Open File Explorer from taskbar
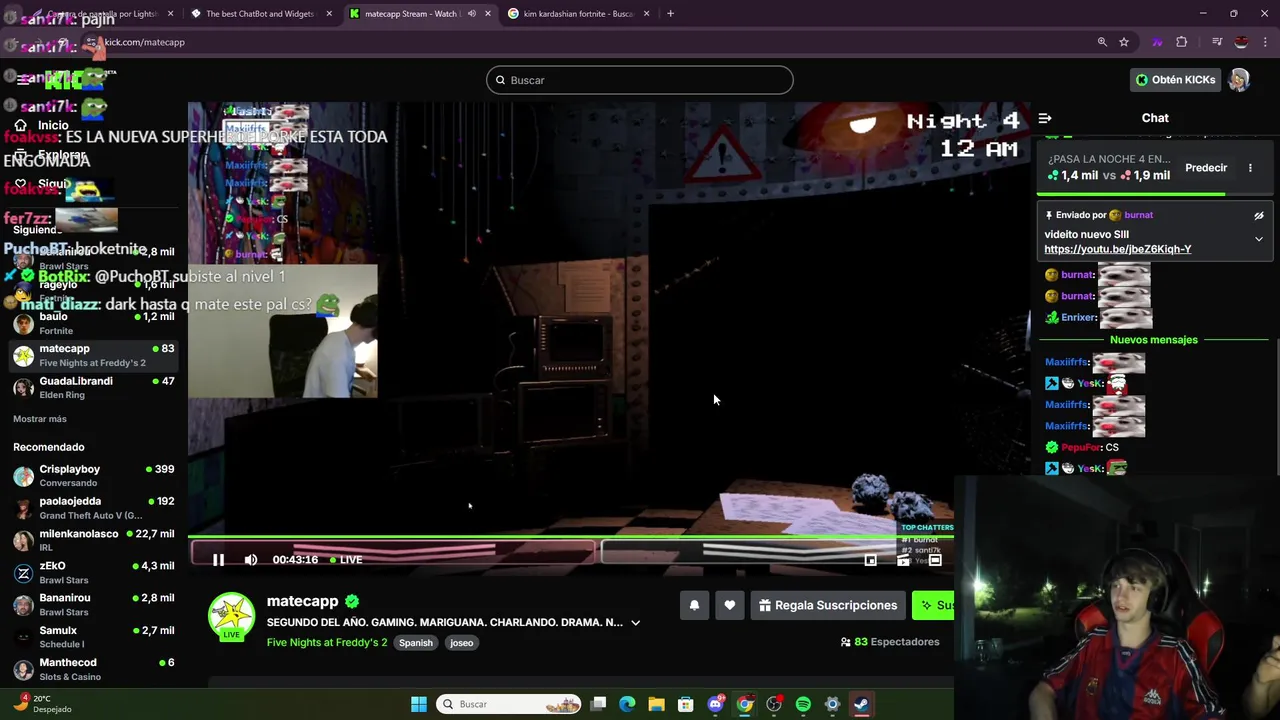Viewport: 1280px width, 720px height. tap(656, 704)
